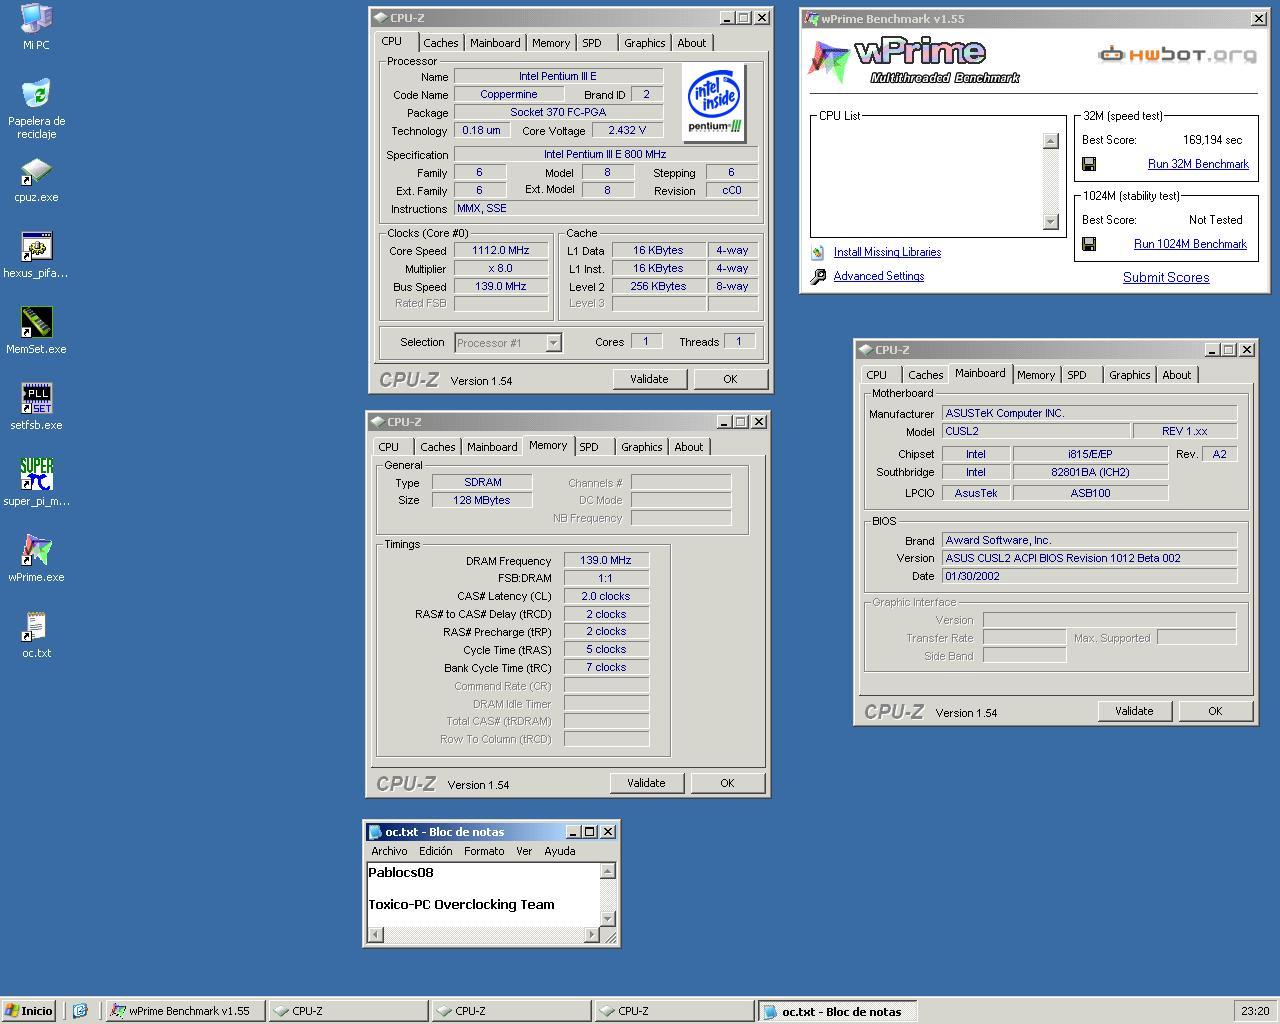Click Run 32M Benchmark link
Viewport: 1280px width, 1024px height.
click(x=1198, y=164)
